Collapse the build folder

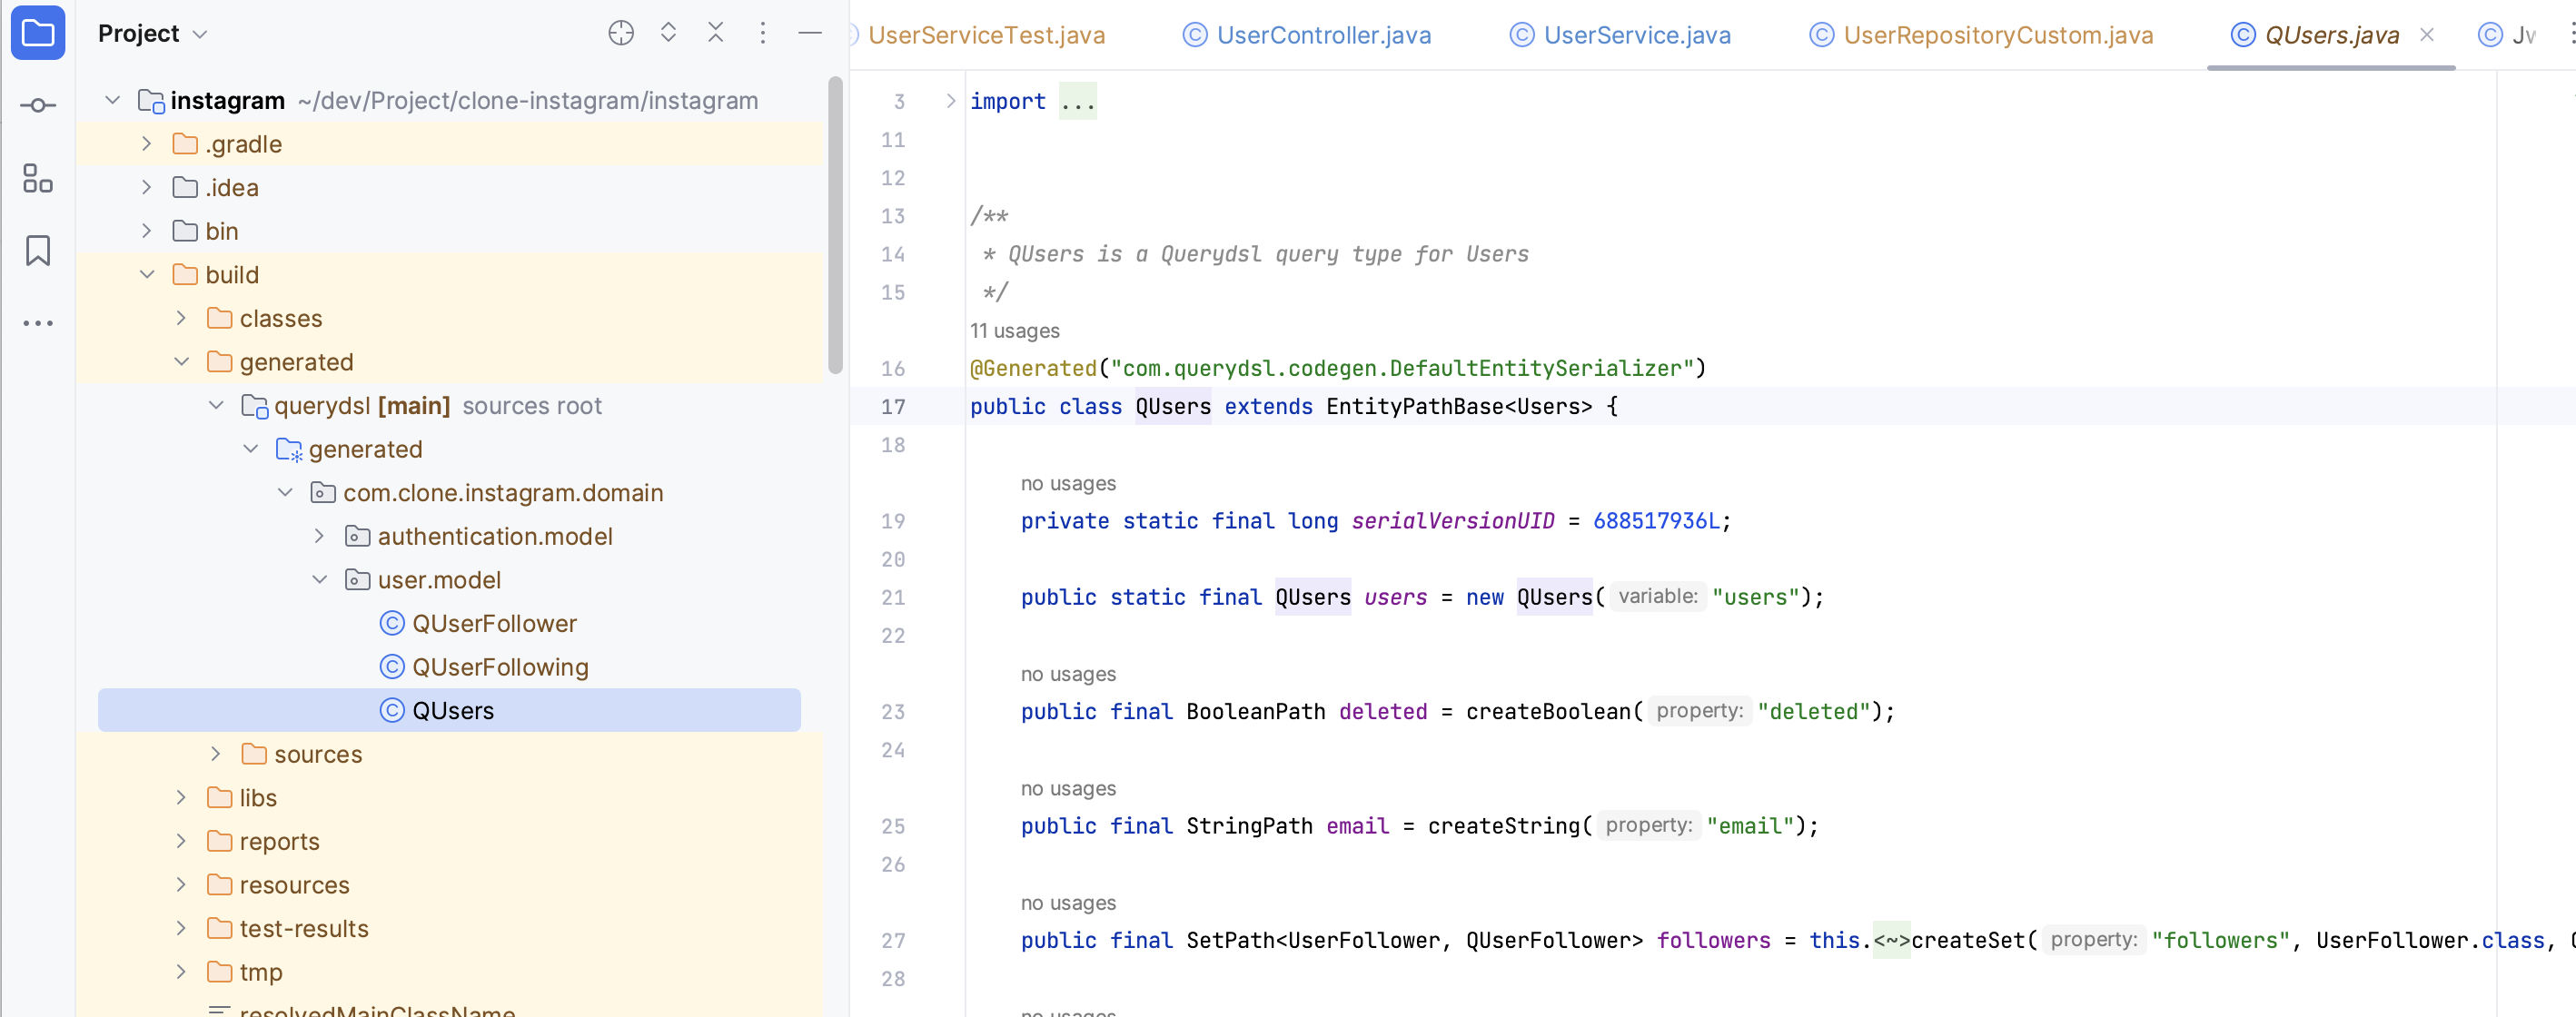tap(147, 274)
